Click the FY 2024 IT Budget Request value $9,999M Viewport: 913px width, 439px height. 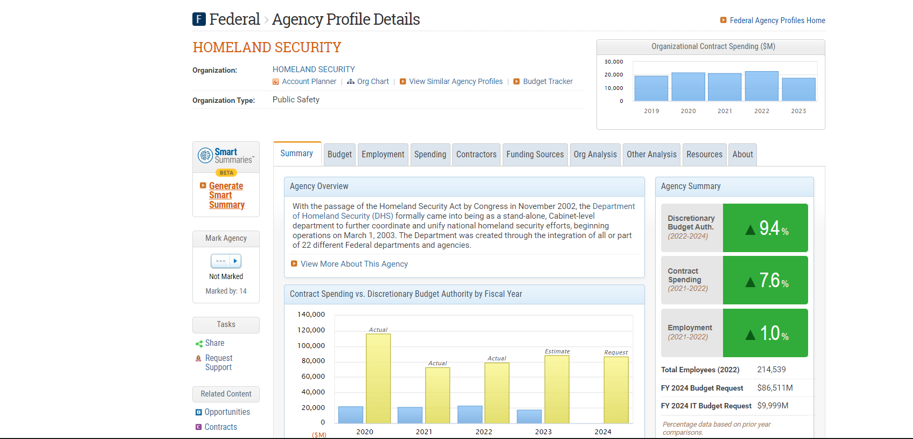[x=773, y=405]
